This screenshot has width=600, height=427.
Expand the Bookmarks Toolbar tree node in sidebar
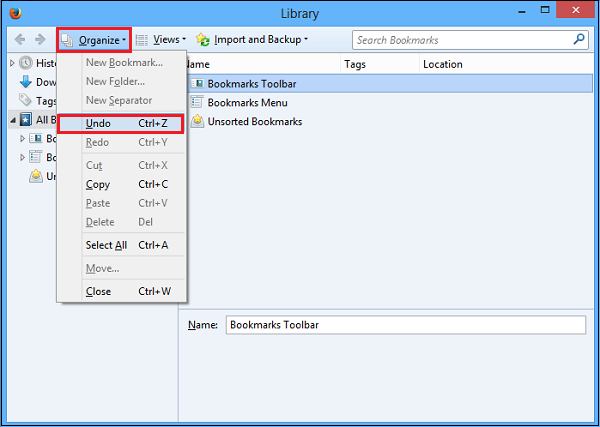point(22,139)
